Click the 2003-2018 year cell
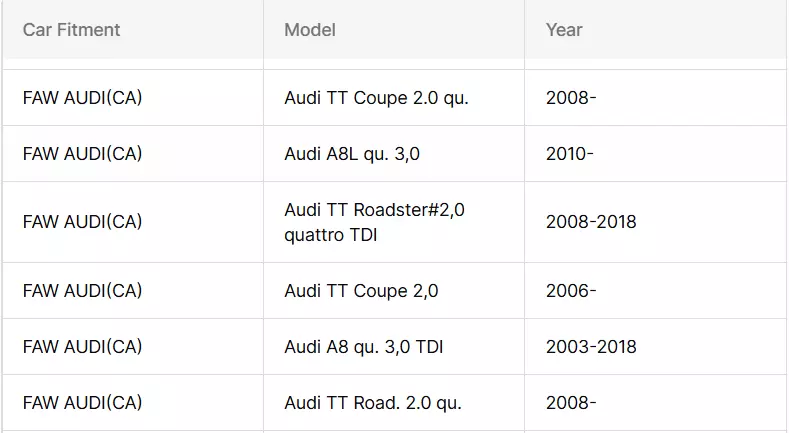Viewport: 789px width, 433px height. 591,347
